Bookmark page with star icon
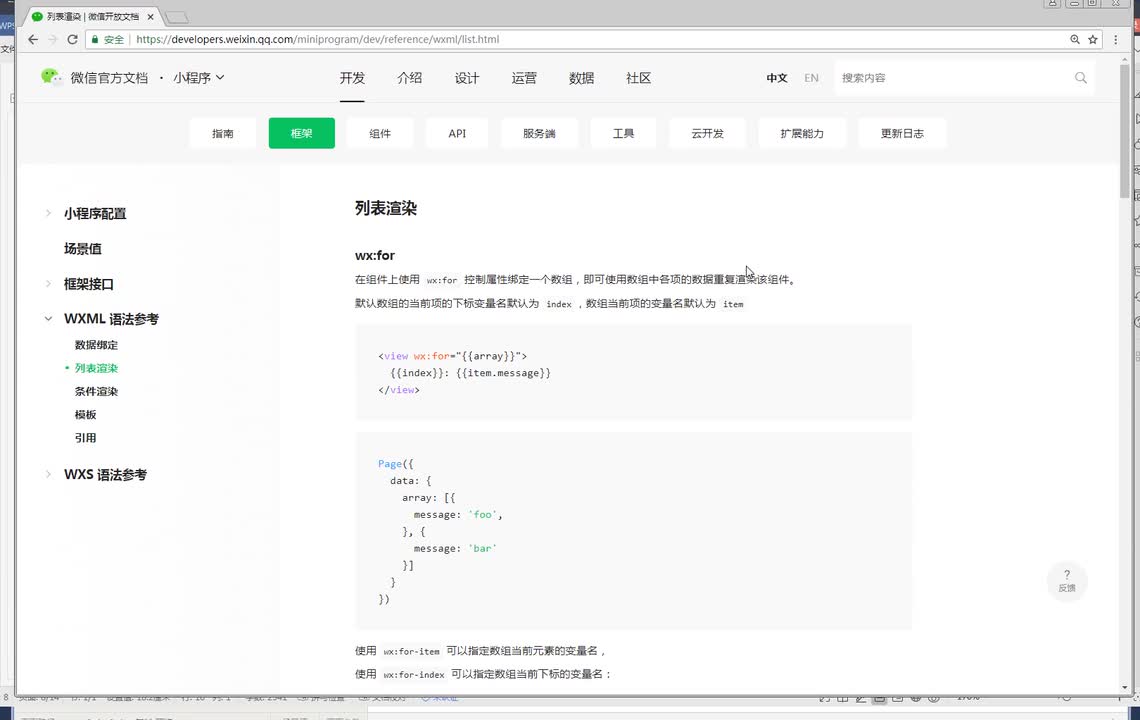This screenshot has width=1140, height=720. (1093, 39)
